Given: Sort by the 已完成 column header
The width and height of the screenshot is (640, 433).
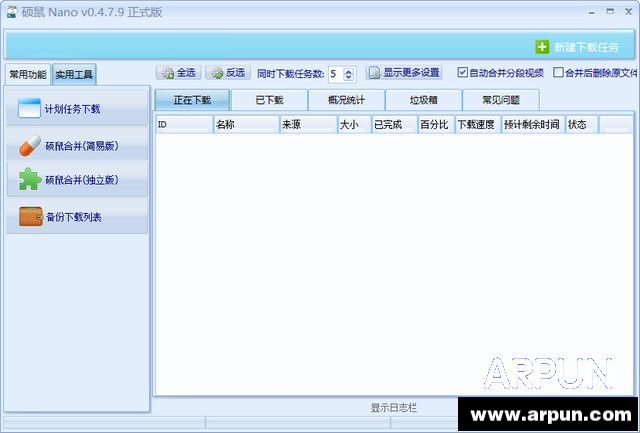Looking at the screenshot, I should pos(395,124).
